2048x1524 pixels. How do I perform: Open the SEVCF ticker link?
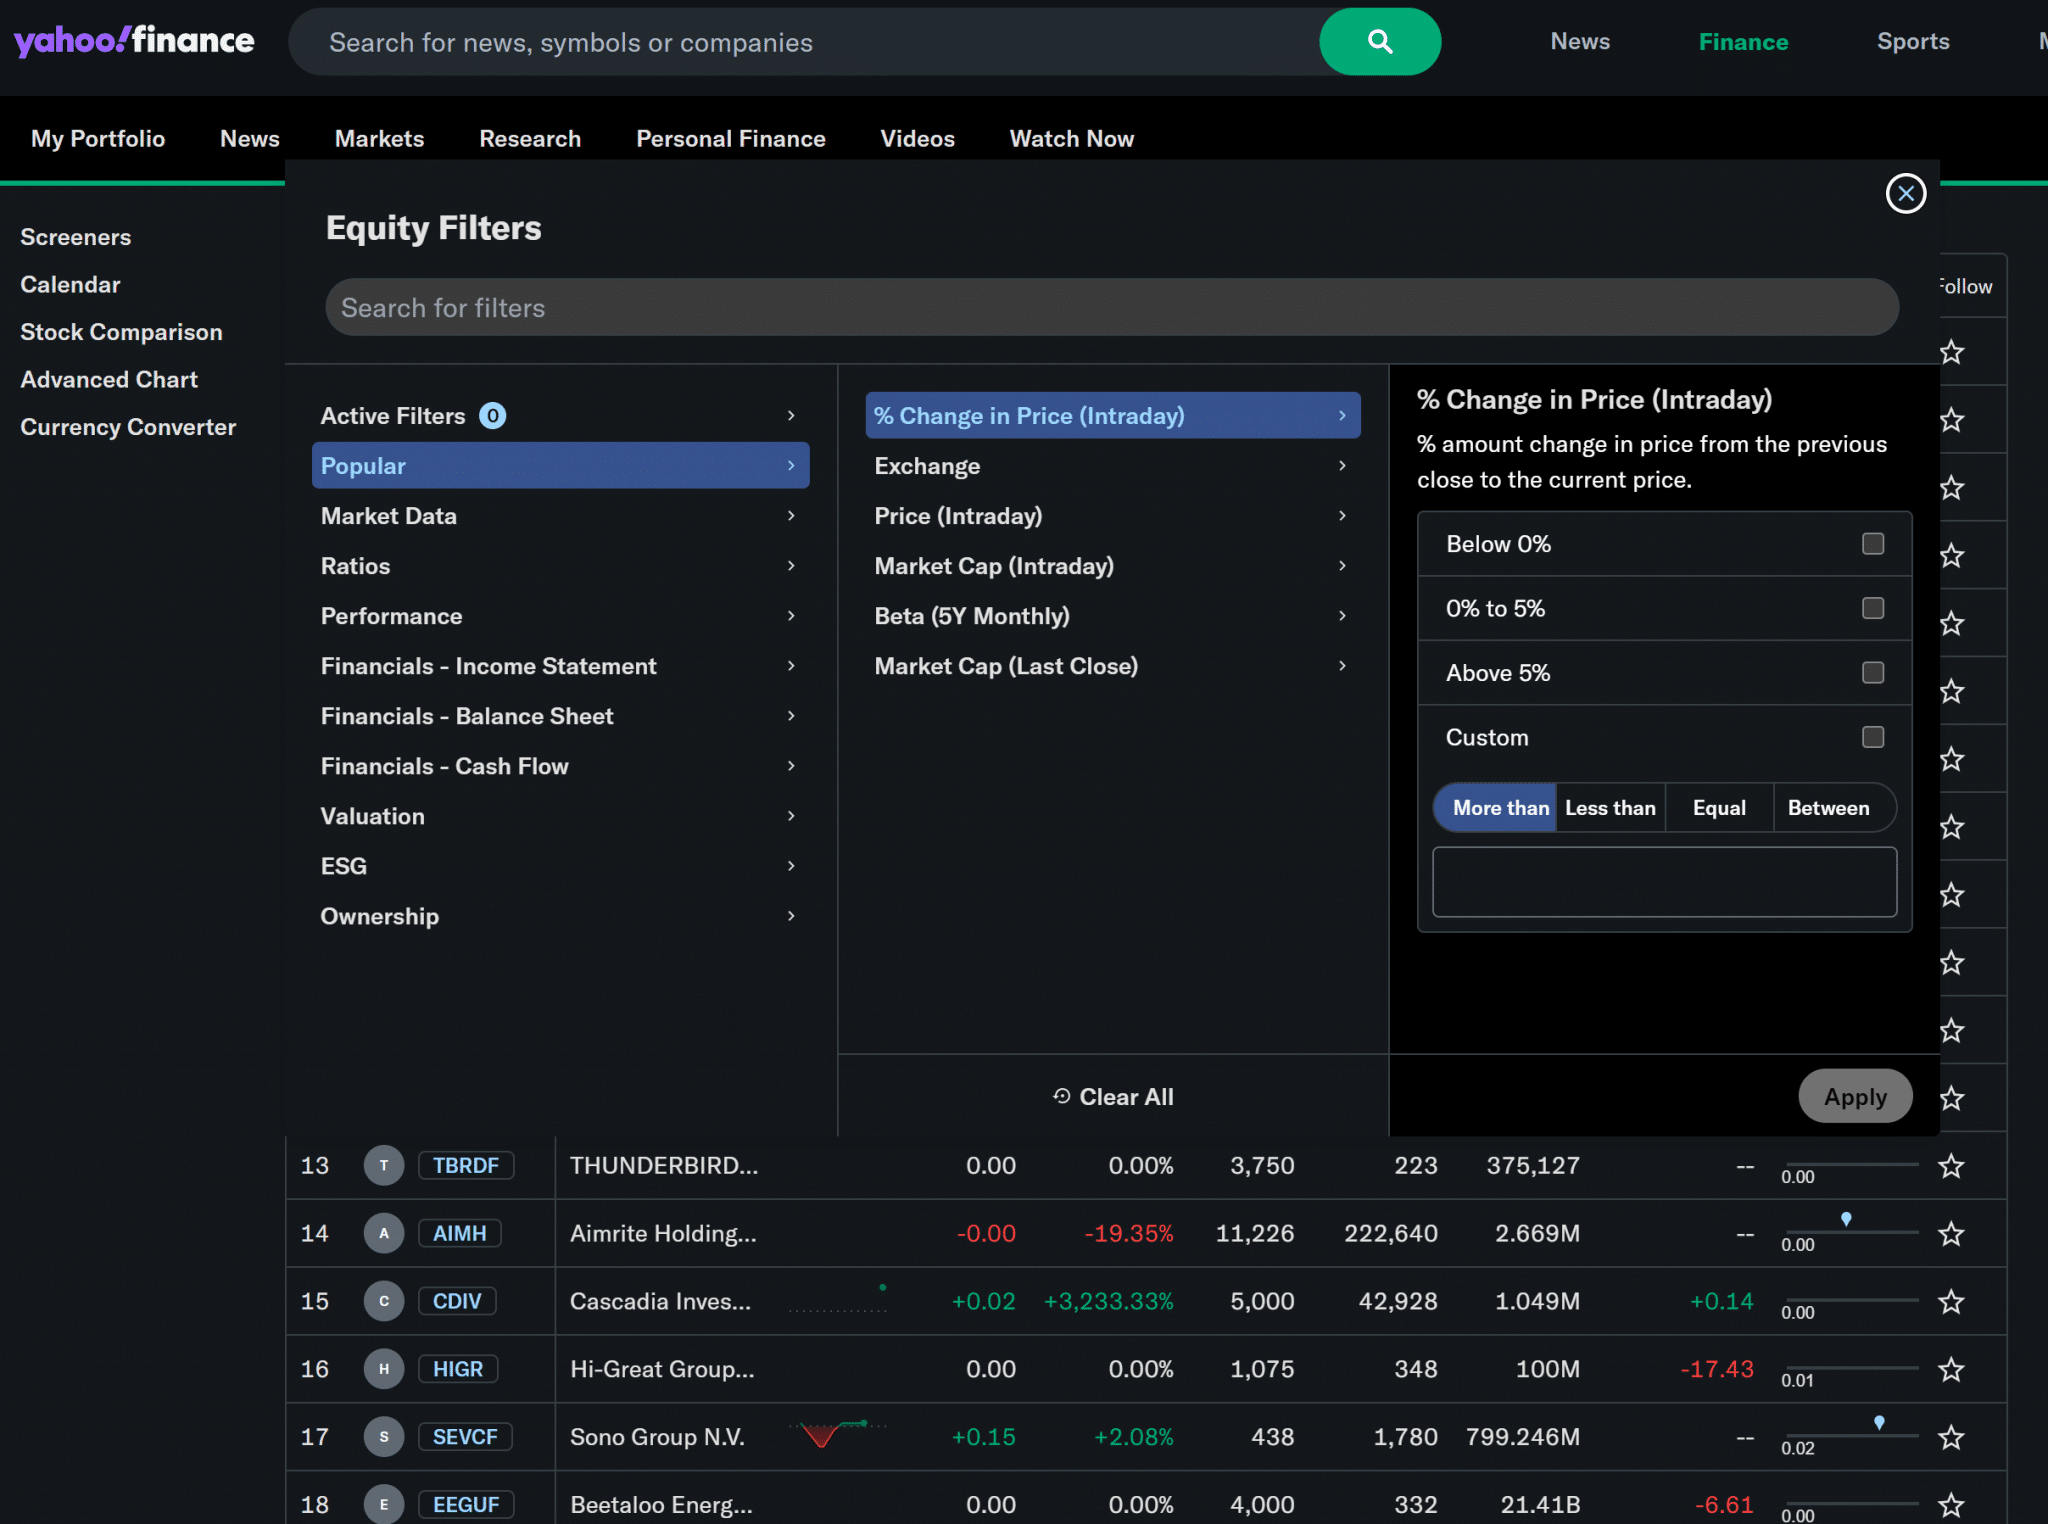click(x=465, y=1437)
